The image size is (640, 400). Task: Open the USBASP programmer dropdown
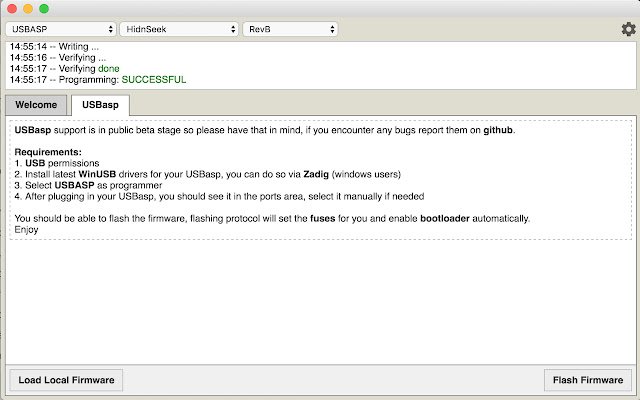pyautogui.click(x=61, y=29)
